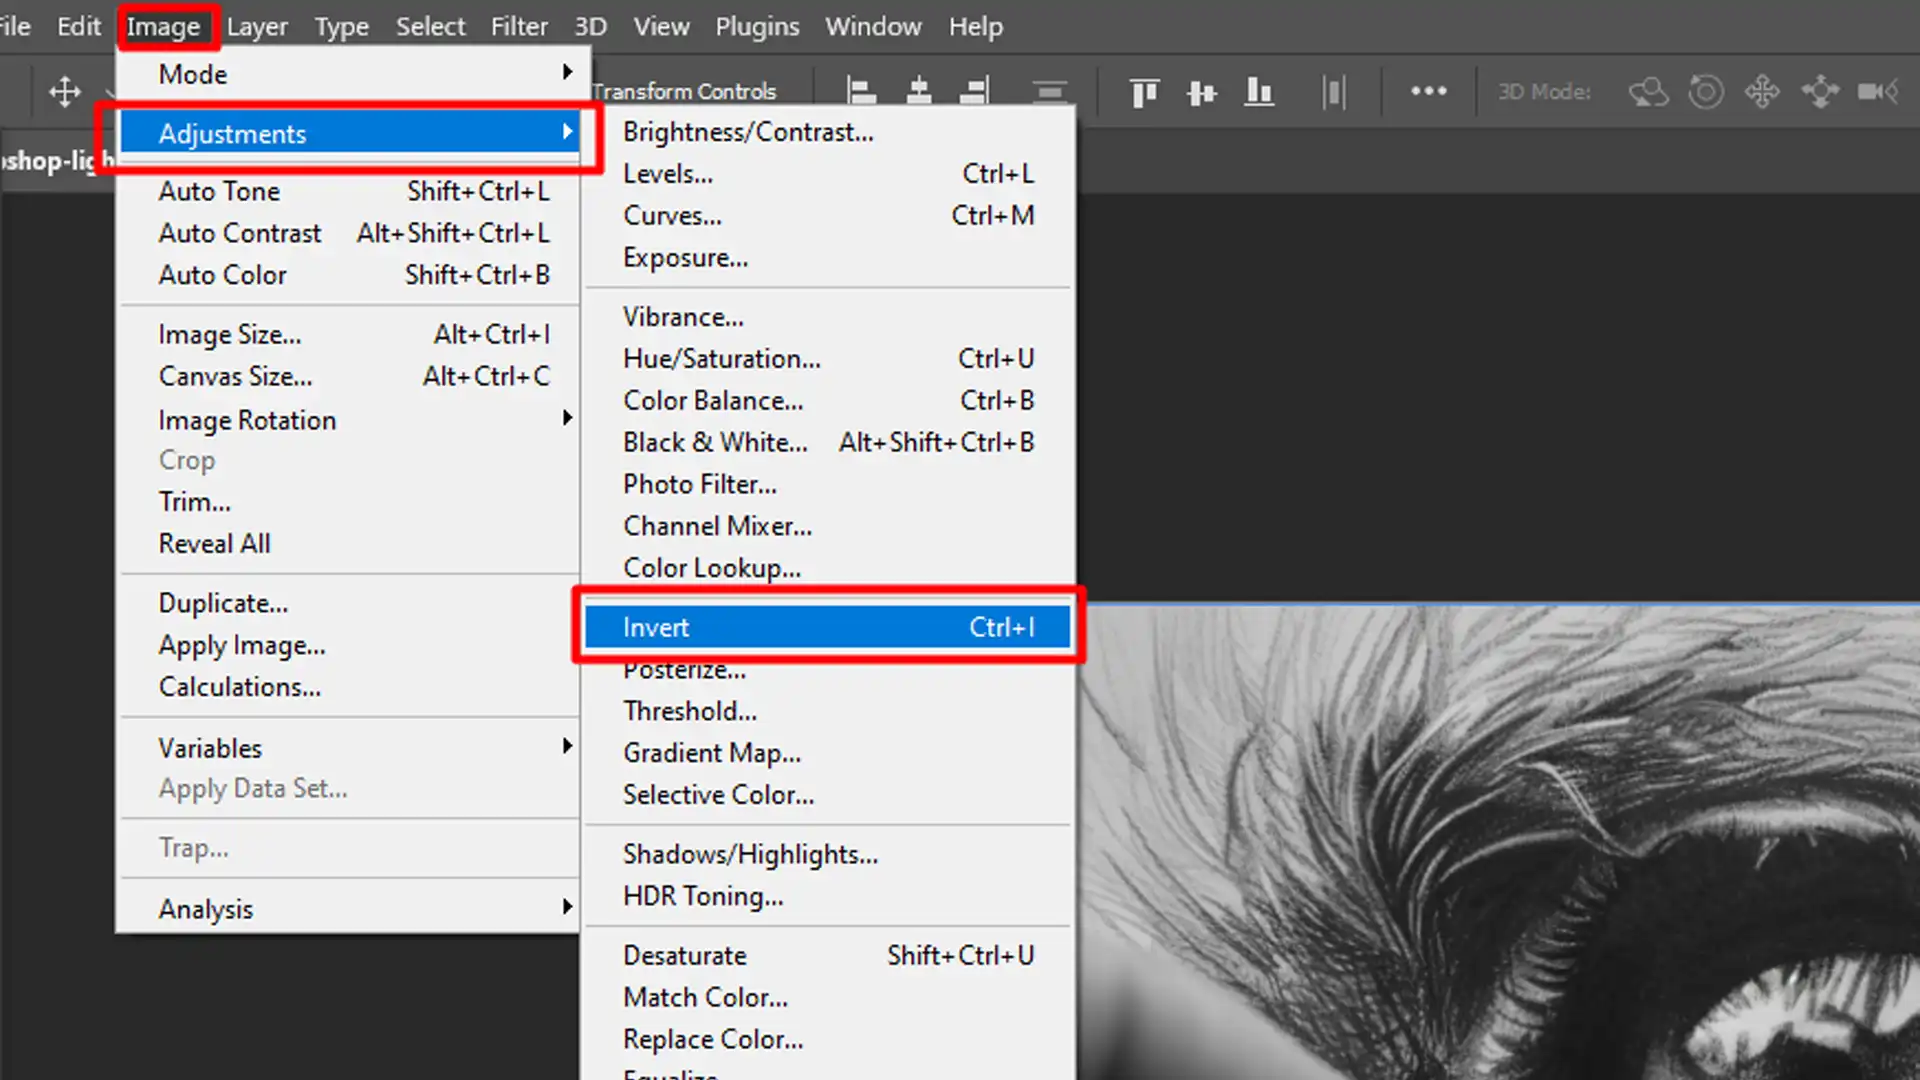Screen dimensions: 1920x1080
Task: Expand the Image Rotation submenu
Action: click(247, 419)
